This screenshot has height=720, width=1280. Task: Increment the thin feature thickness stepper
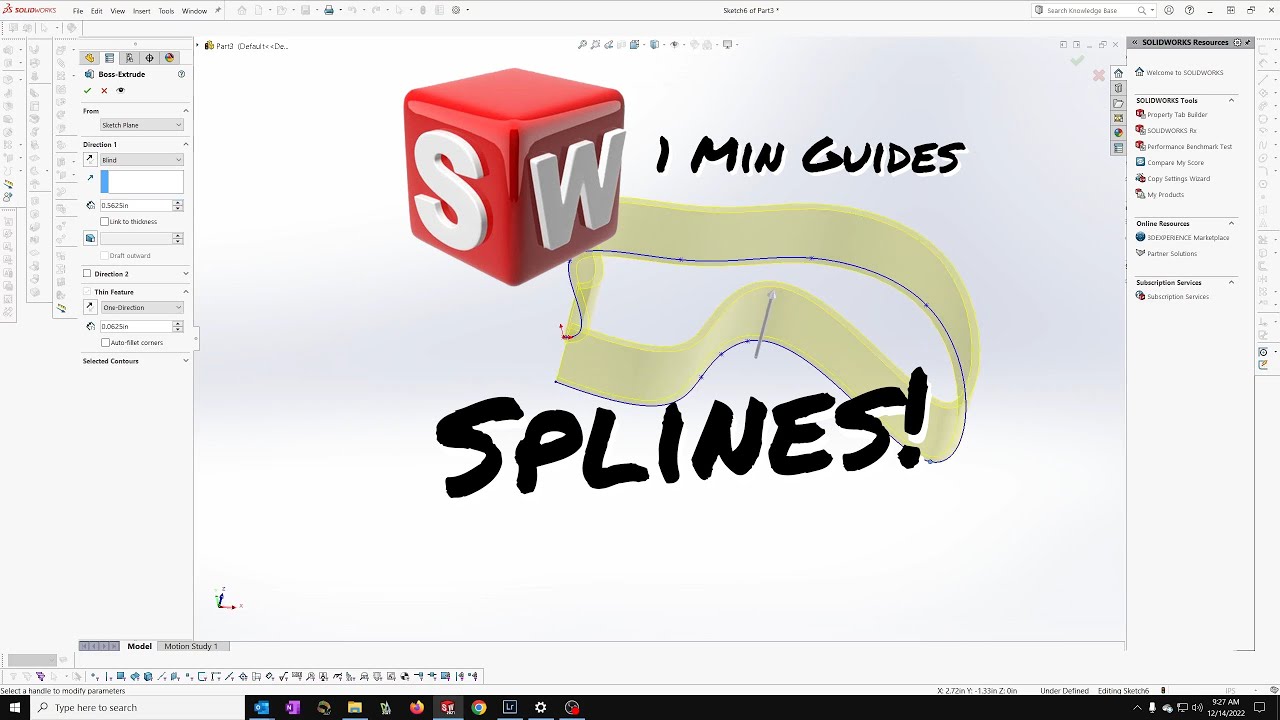point(178,323)
